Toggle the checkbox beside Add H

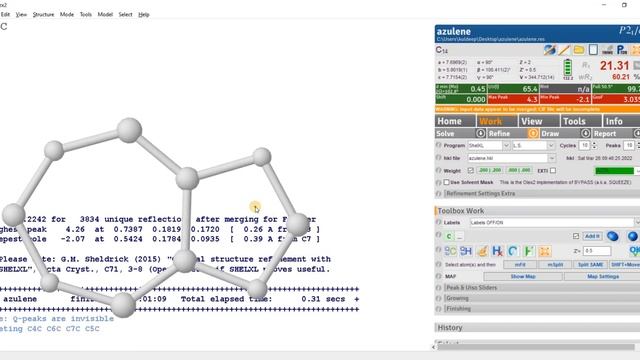(x=576, y=236)
